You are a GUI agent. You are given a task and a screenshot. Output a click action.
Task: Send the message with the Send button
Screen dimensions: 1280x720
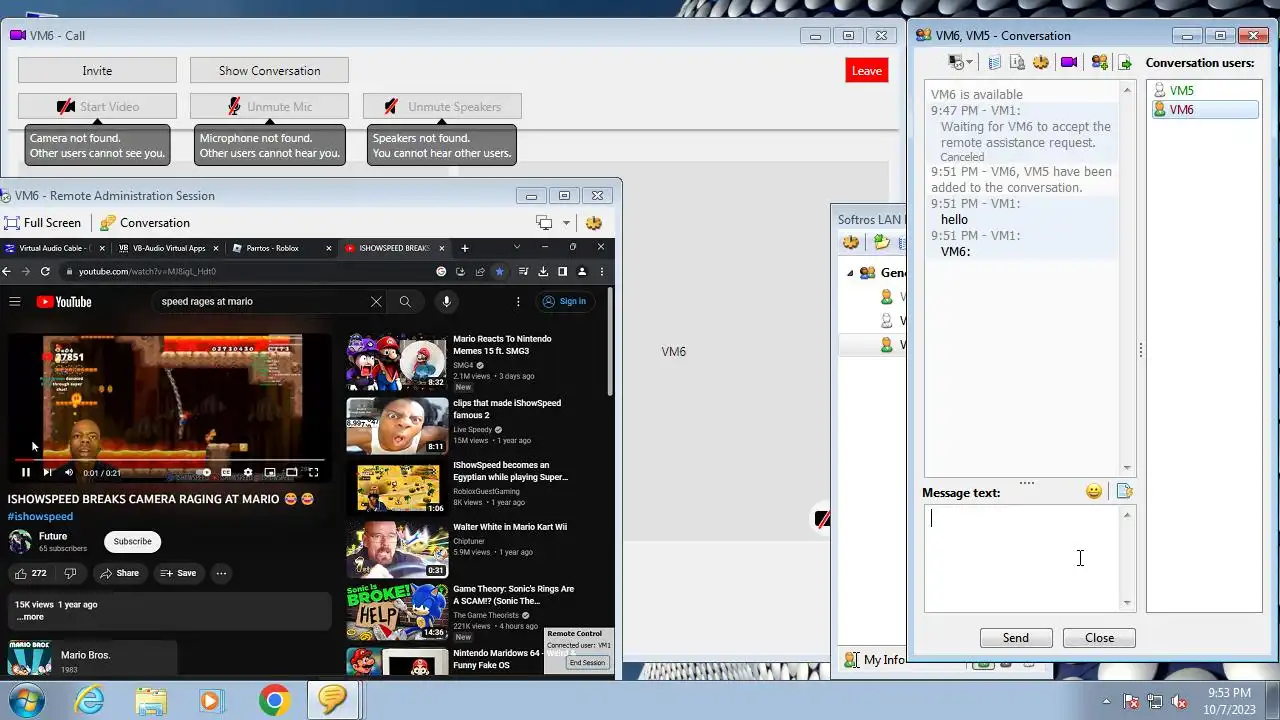(x=1015, y=638)
